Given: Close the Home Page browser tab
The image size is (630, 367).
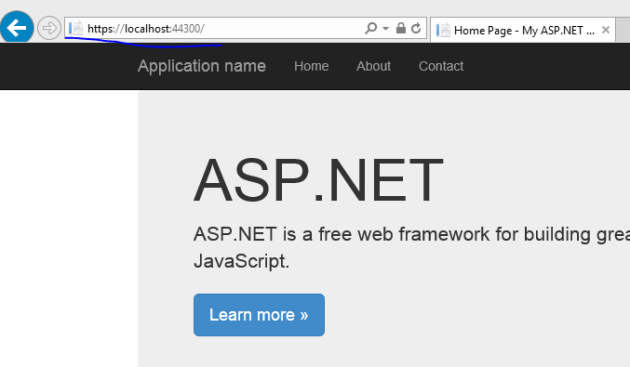Looking at the screenshot, I should coord(605,30).
